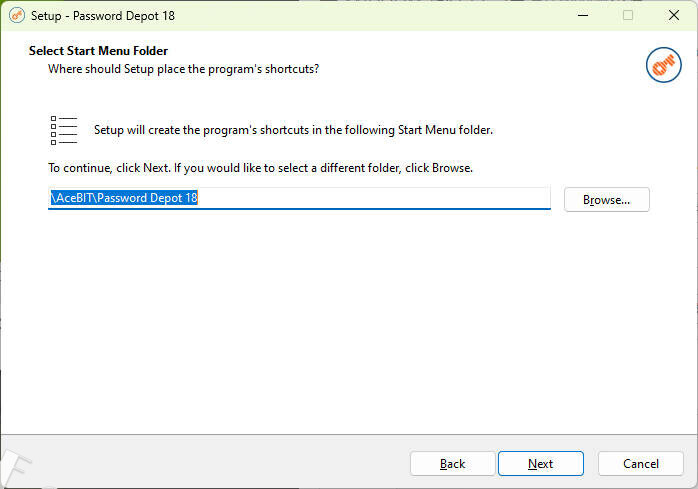Cancel the Password Depot setup
698x489 pixels.
pyautogui.click(x=640, y=463)
